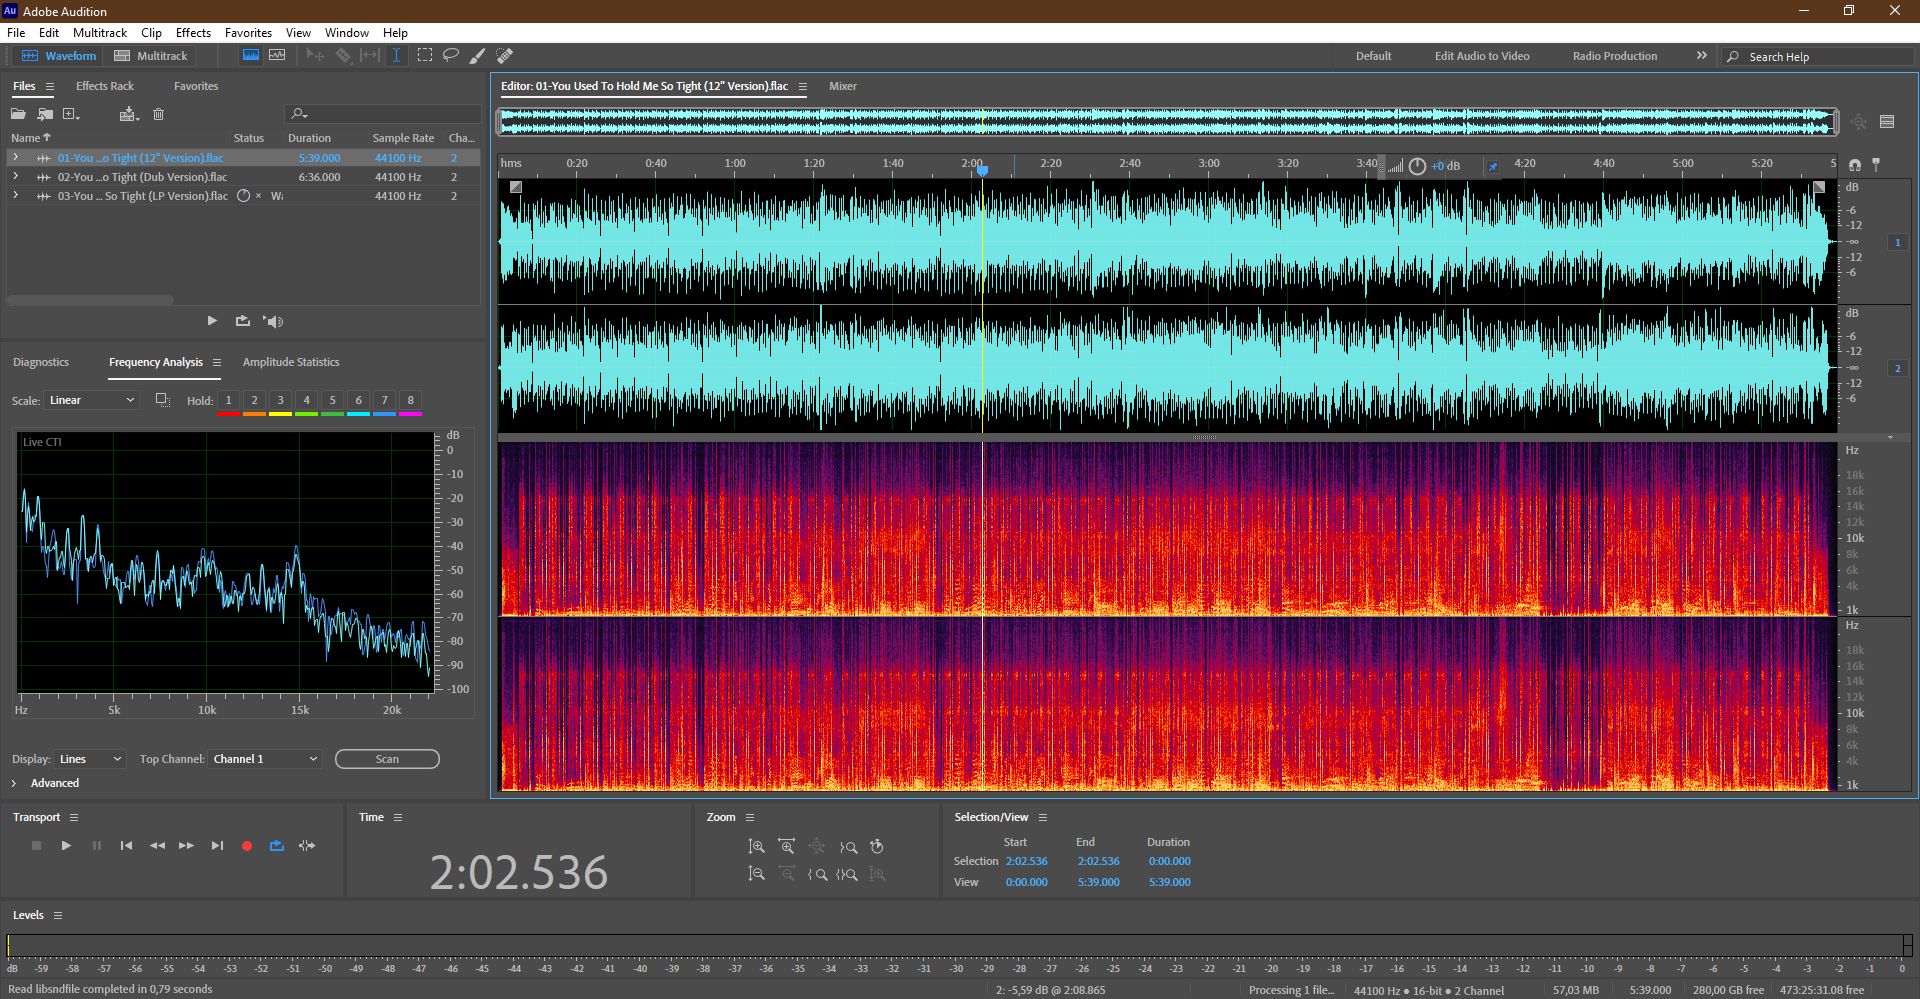1920x999 pixels.
Task: Toggle snapping magnet icon
Action: [x=1855, y=165]
